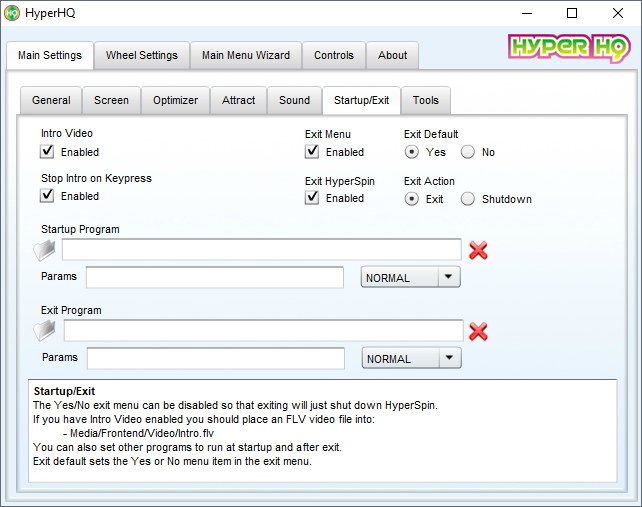Clear the Exit Program path with red X

pyautogui.click(x=478, y=331)
